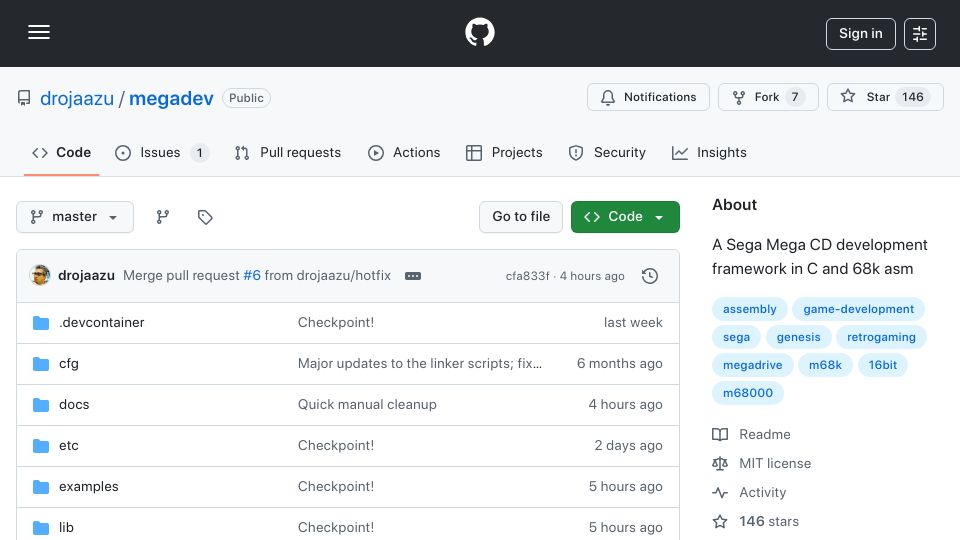Select the retrogaming topic tag

(881, 337)
